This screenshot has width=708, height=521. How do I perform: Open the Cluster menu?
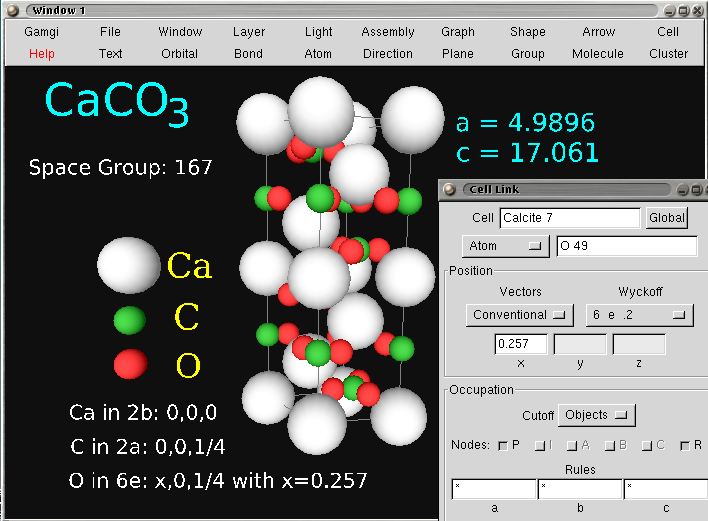tap(668, 54)
